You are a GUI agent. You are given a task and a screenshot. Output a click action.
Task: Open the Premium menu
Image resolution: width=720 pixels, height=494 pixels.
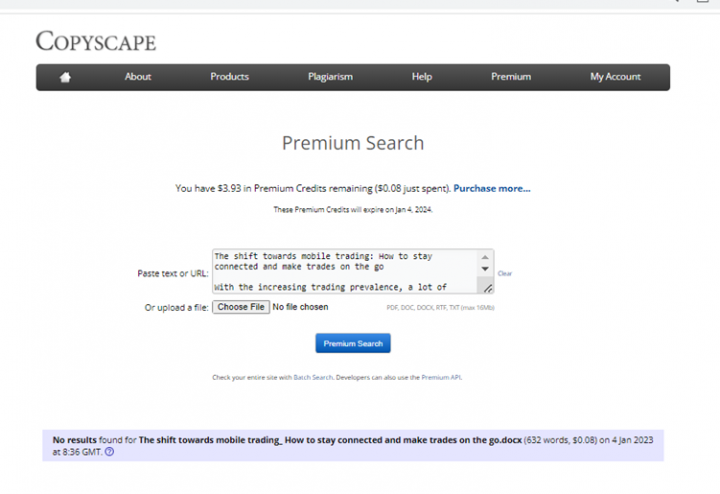click(x=511, y=77)
